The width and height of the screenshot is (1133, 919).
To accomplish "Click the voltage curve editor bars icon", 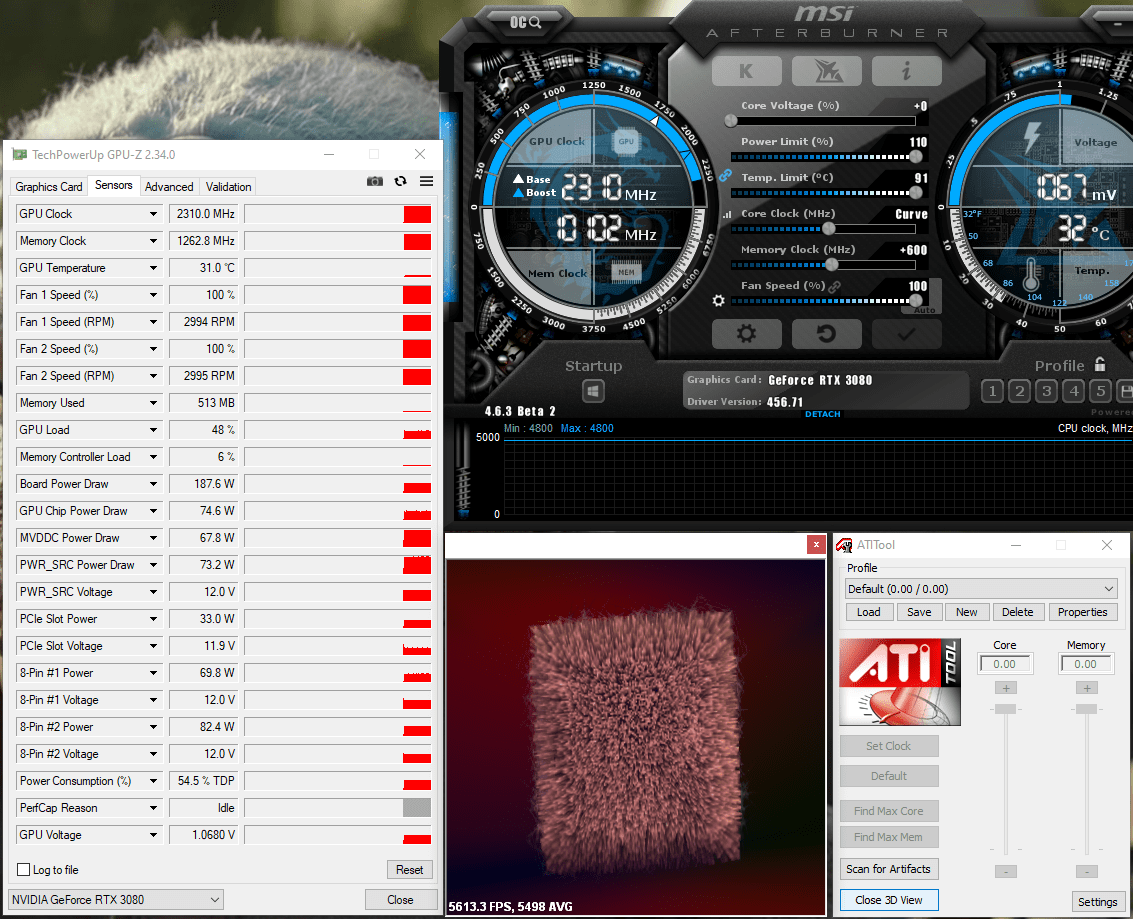I will (727, 215).
